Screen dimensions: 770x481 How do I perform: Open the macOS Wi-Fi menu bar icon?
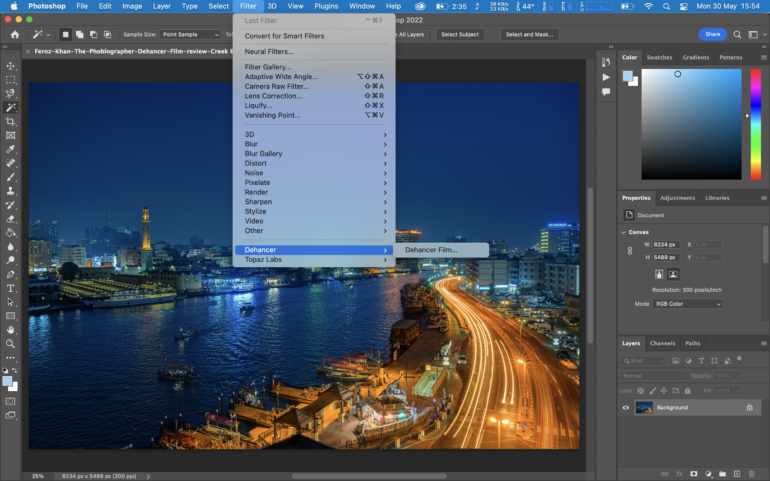tap(649, 6)
